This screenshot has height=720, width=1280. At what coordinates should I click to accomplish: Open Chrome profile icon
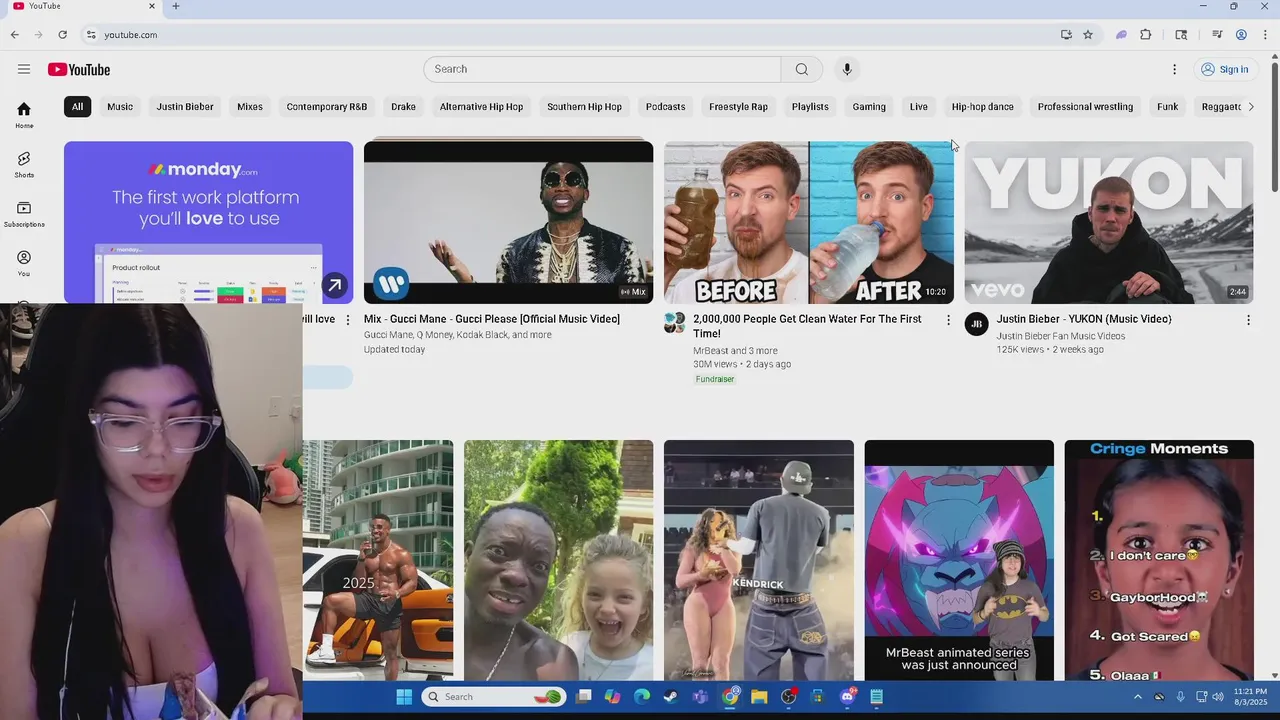1241,34
